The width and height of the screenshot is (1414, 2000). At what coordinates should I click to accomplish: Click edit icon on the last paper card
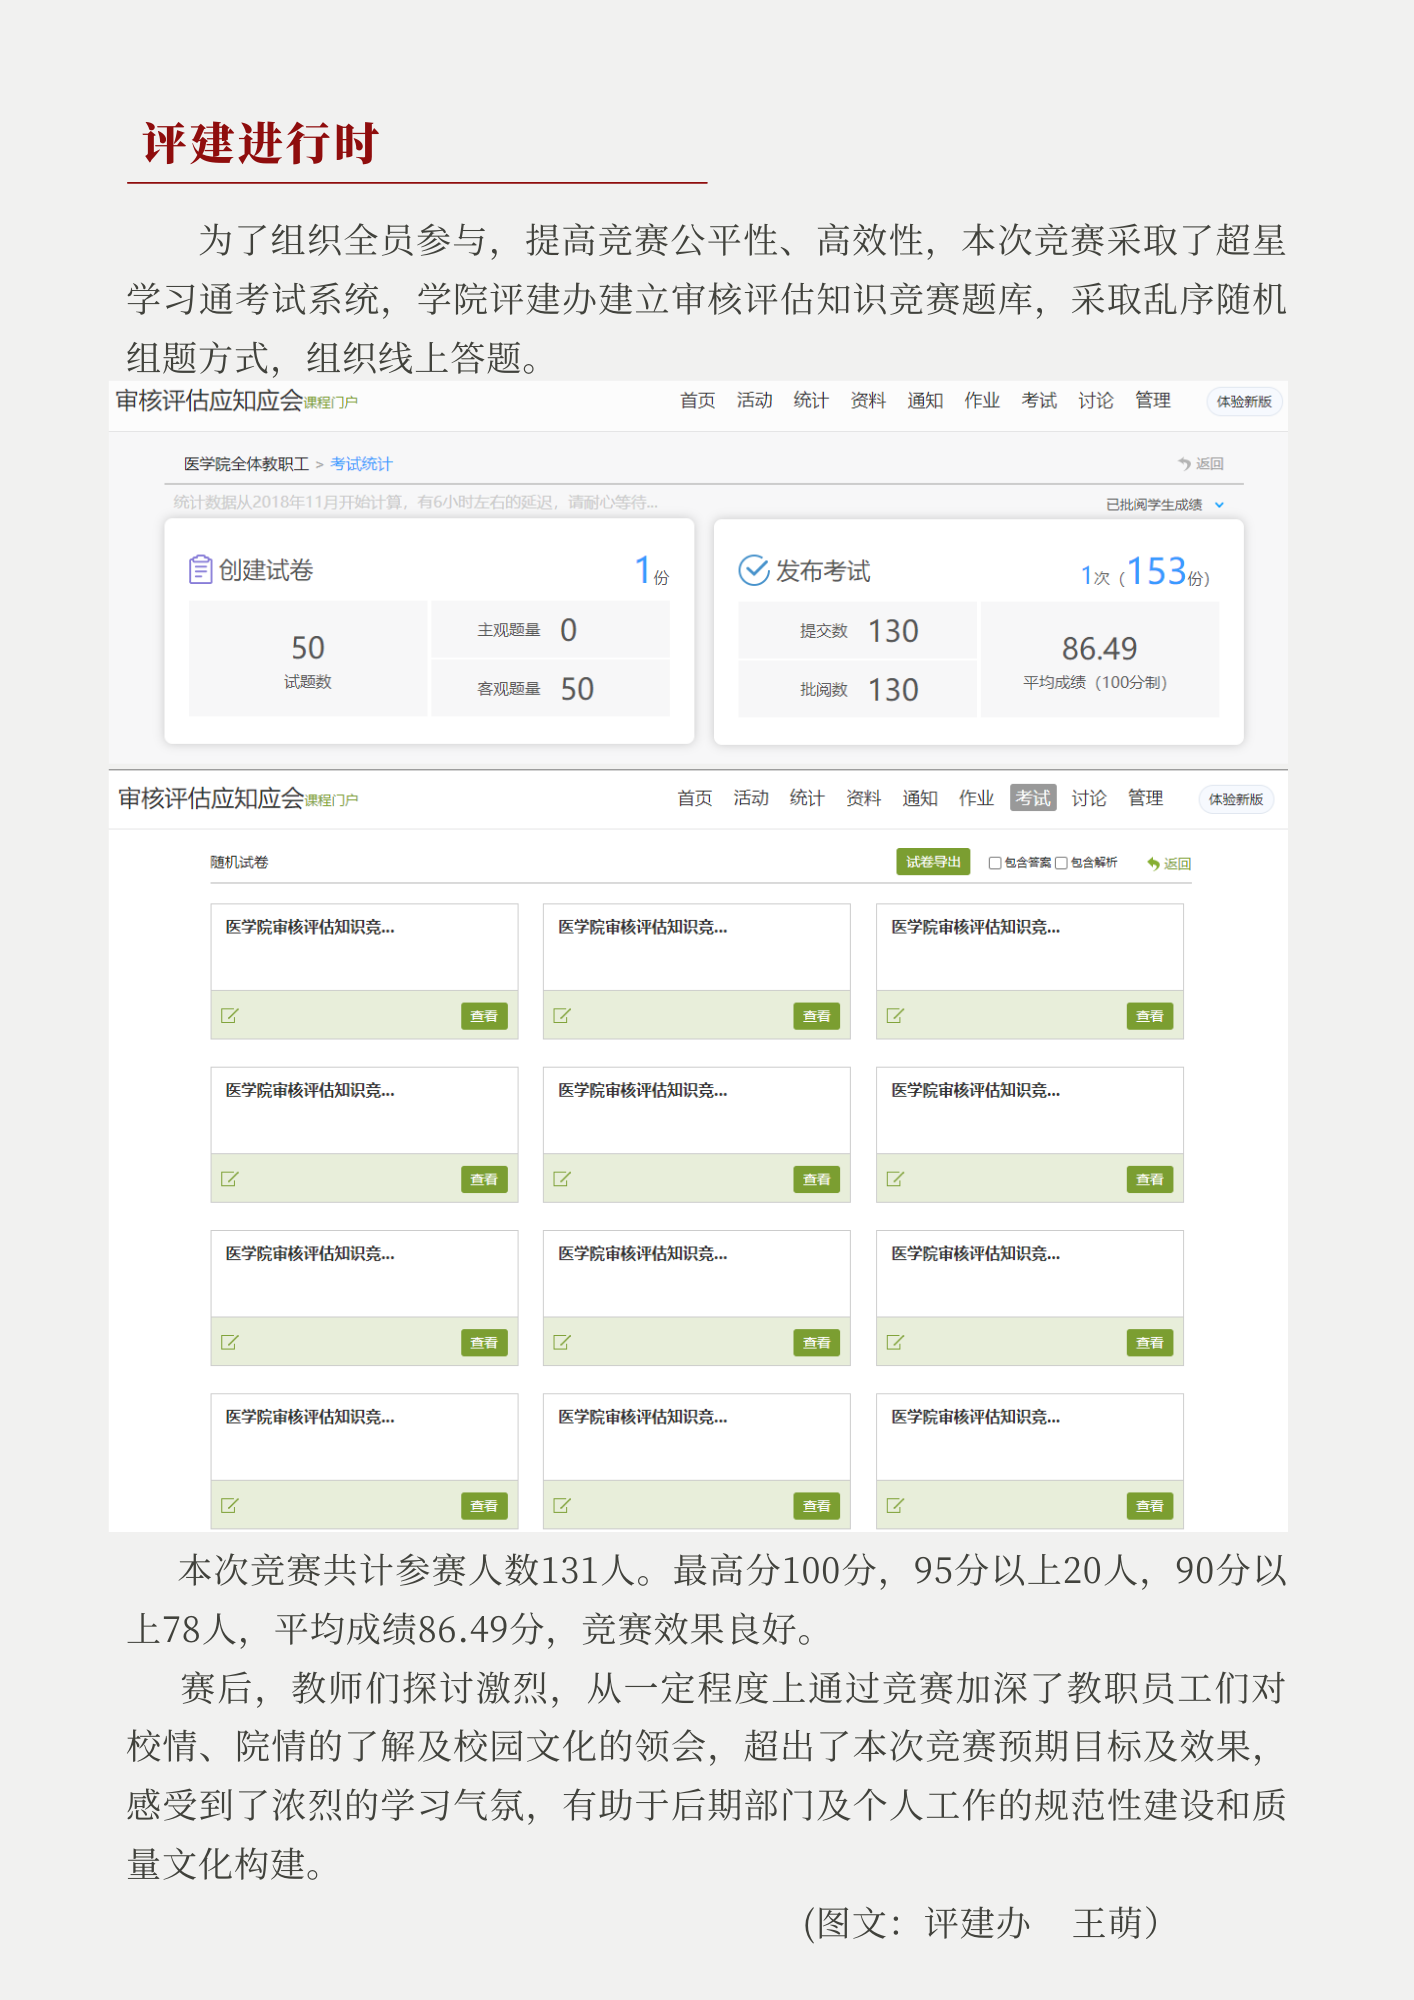coord(895,1505)
